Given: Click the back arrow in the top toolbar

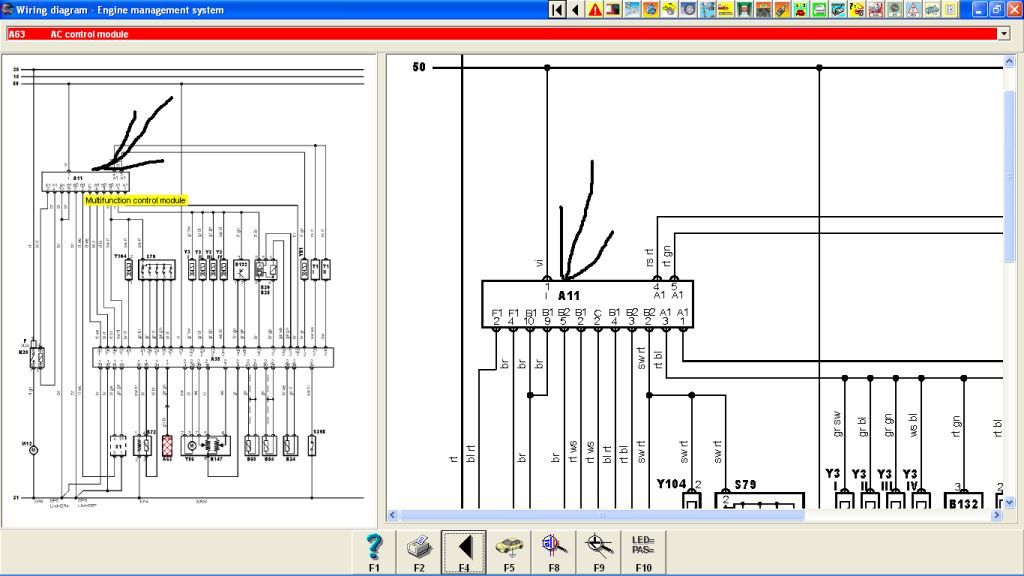Looking at the screenshot, I should point(576,9).
